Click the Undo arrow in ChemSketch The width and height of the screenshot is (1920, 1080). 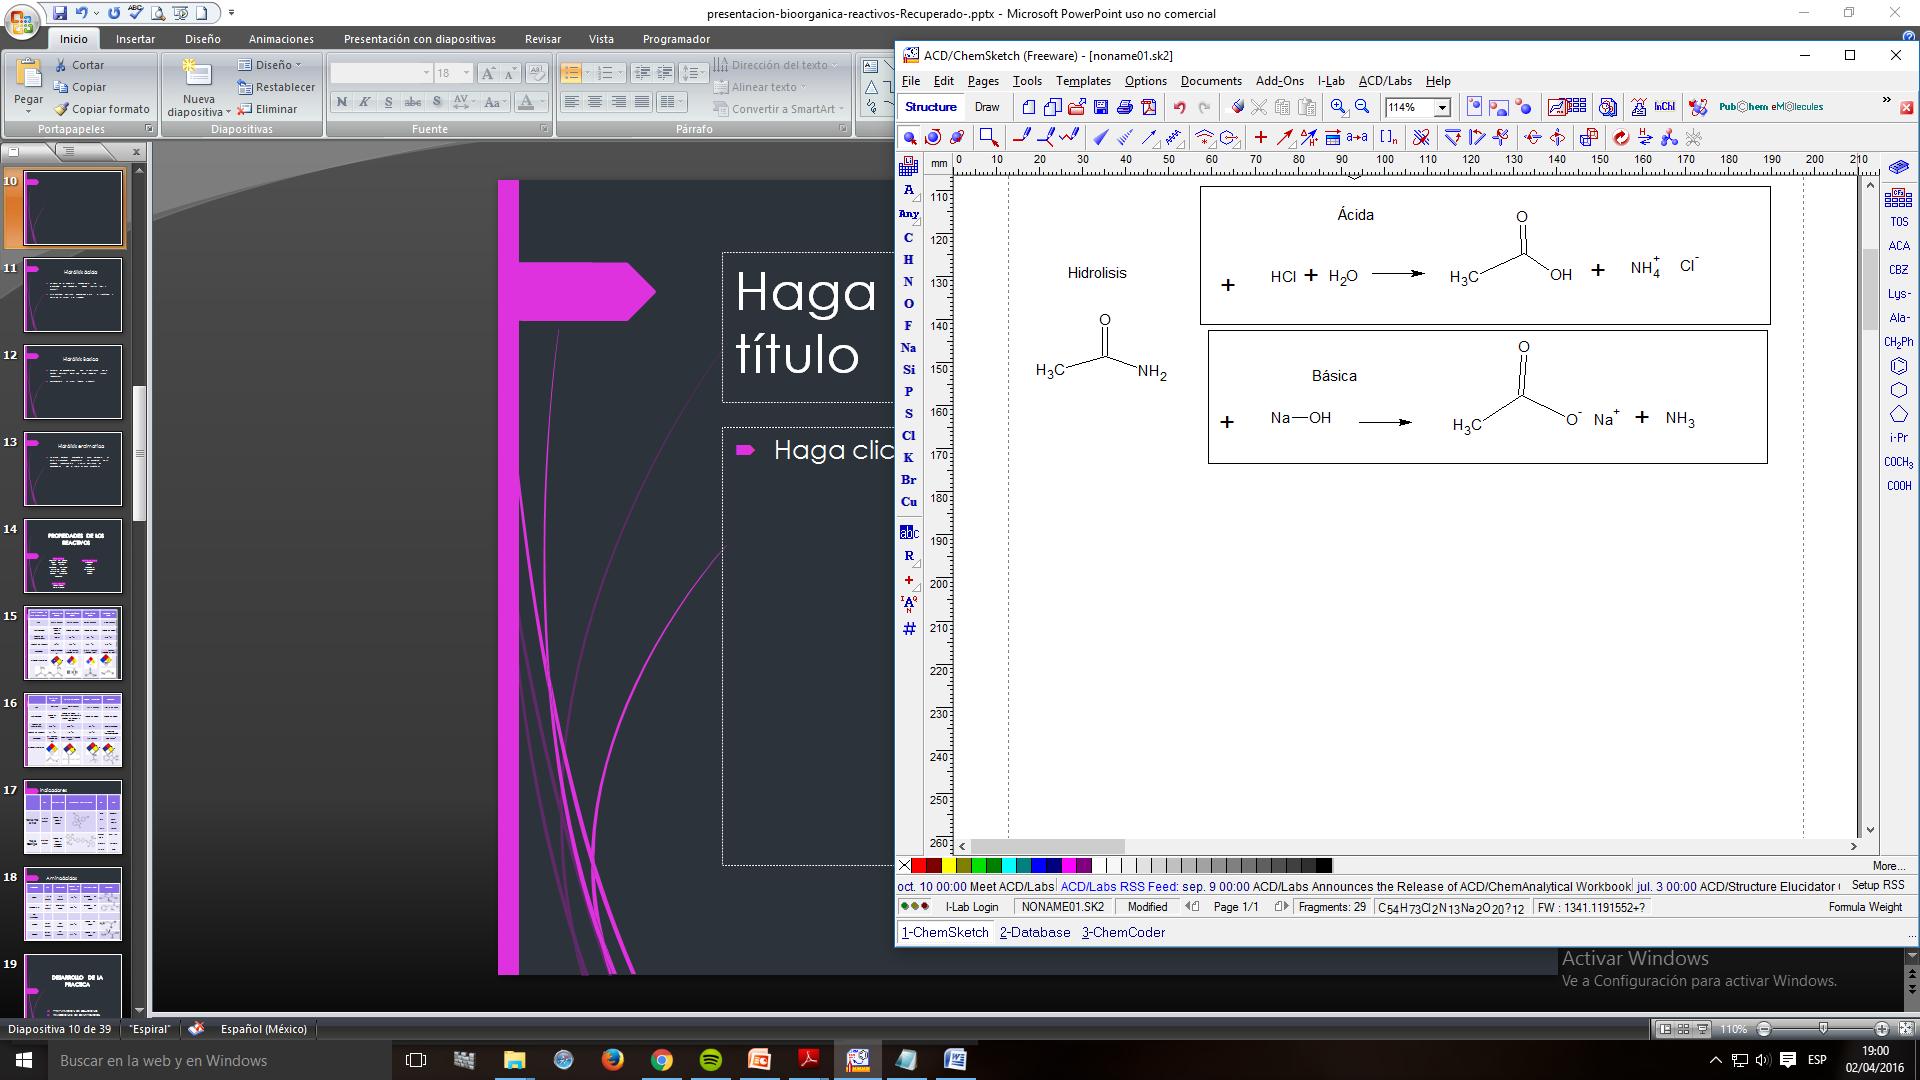(x=1180, y=107)
